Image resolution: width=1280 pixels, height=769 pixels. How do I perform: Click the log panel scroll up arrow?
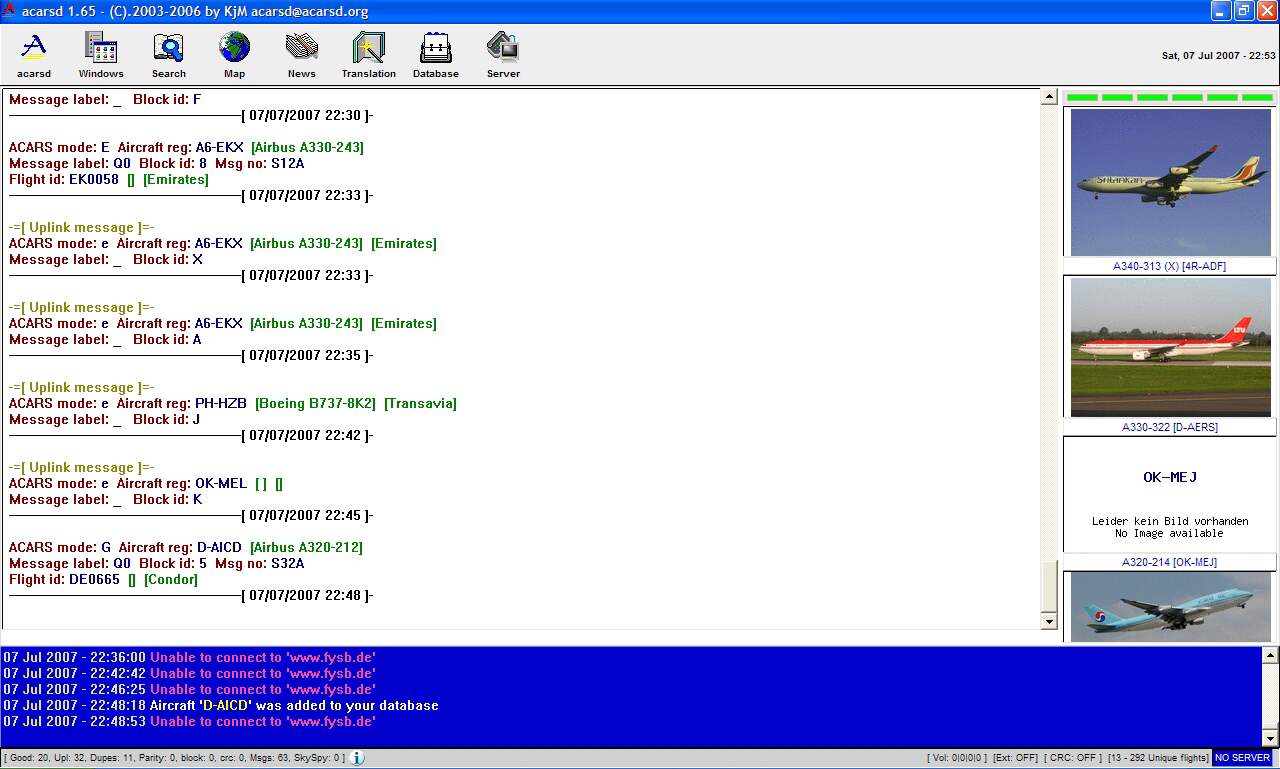click(1270, 656)
